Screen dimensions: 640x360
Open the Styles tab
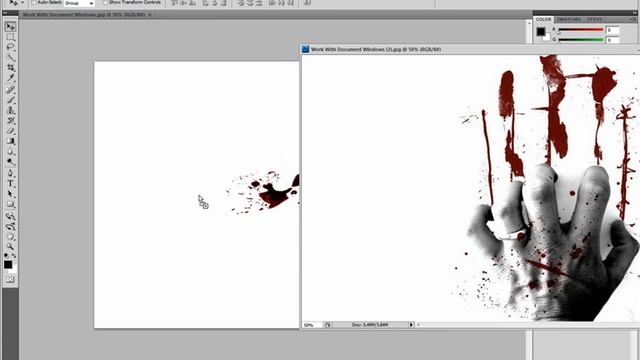pos(594,19)
